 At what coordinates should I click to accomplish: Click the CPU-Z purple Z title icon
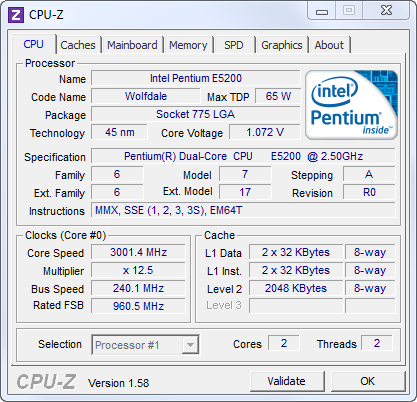[16, 15]
